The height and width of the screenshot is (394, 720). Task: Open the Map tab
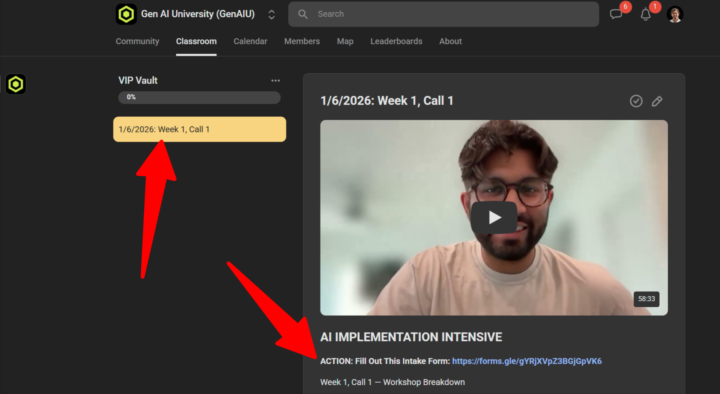[345, 41]
